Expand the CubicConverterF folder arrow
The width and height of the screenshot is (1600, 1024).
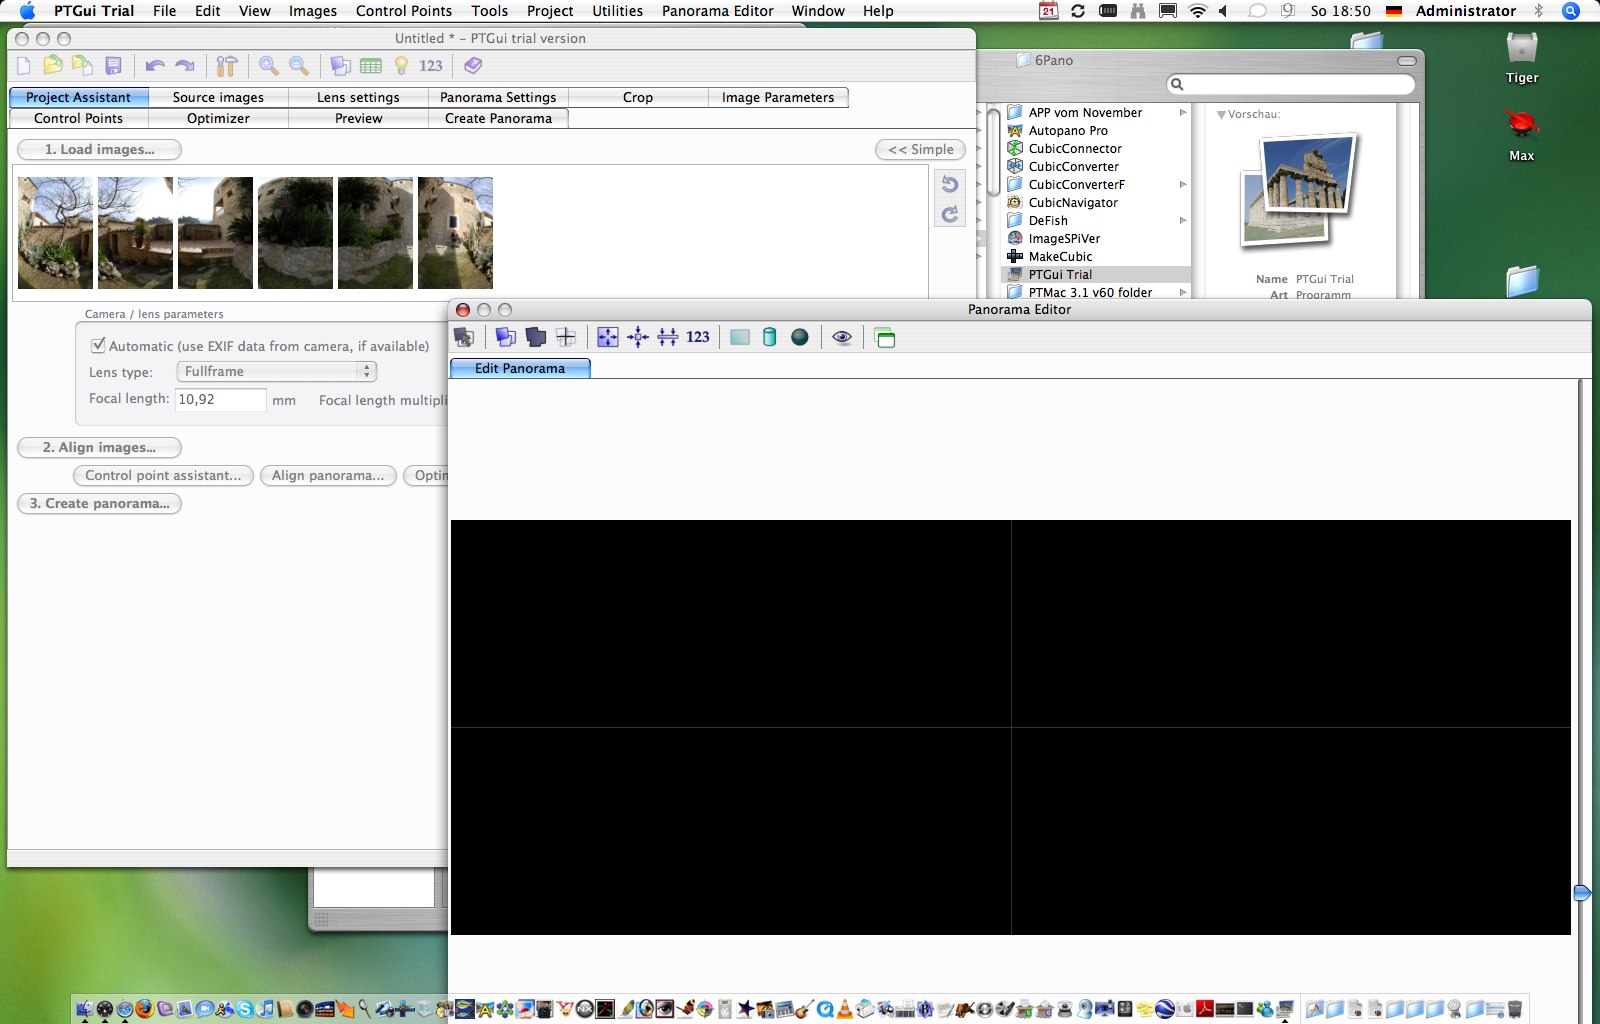[x=1183, y=184]
